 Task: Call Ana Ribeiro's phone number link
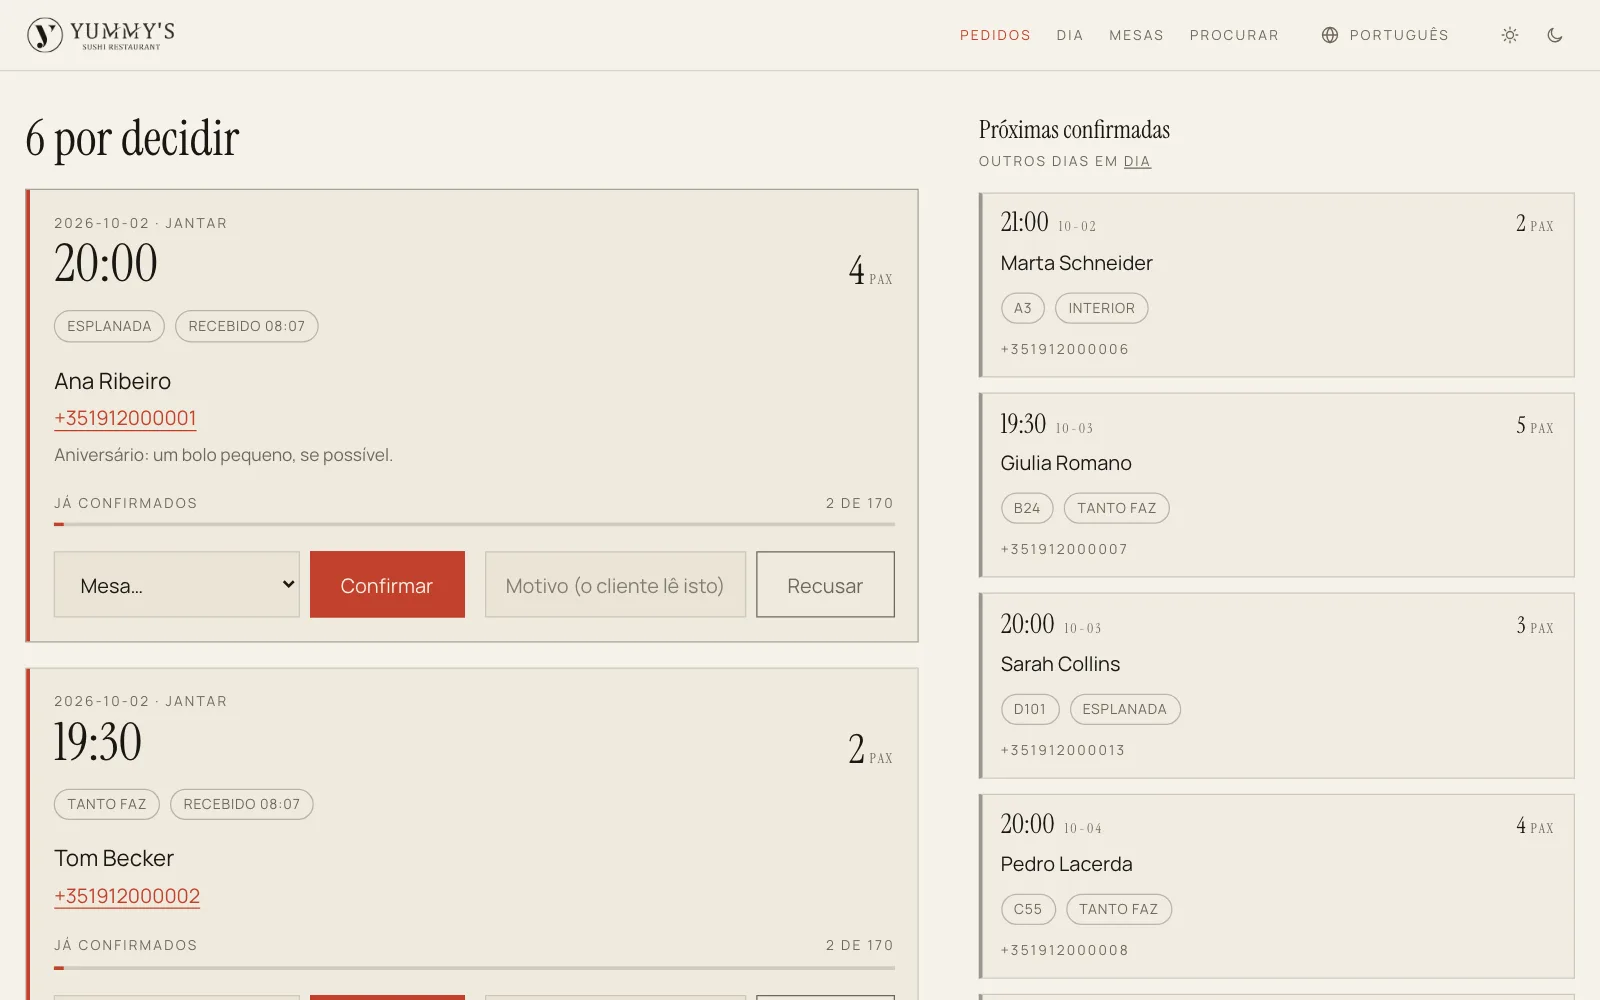click(125, 418)
